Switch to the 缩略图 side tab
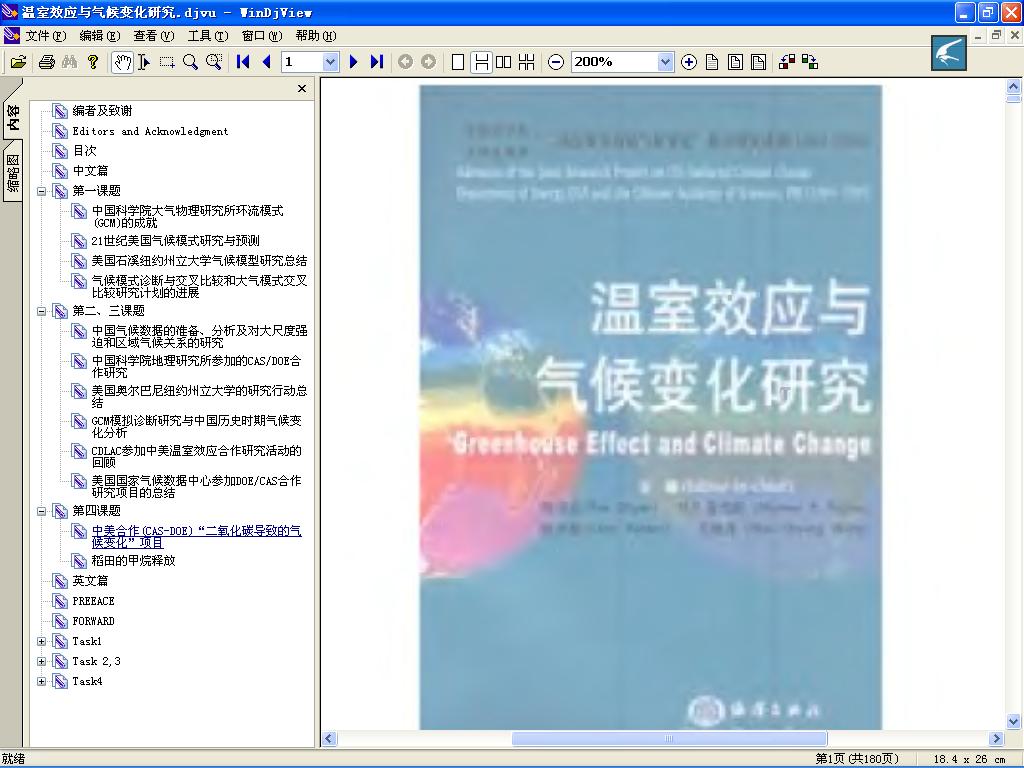Screen dimensions: 1024x768 point(12,174)
